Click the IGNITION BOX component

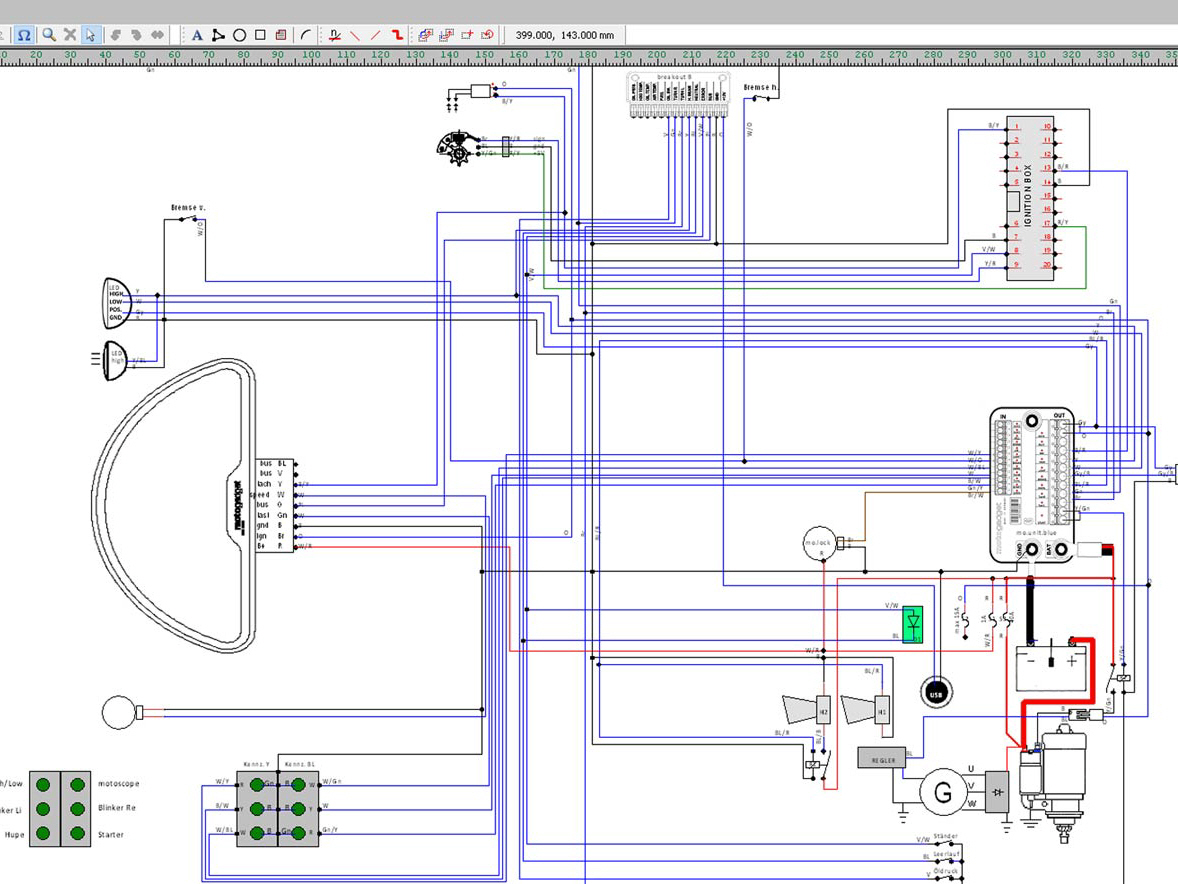click(x=1030, y=196)
